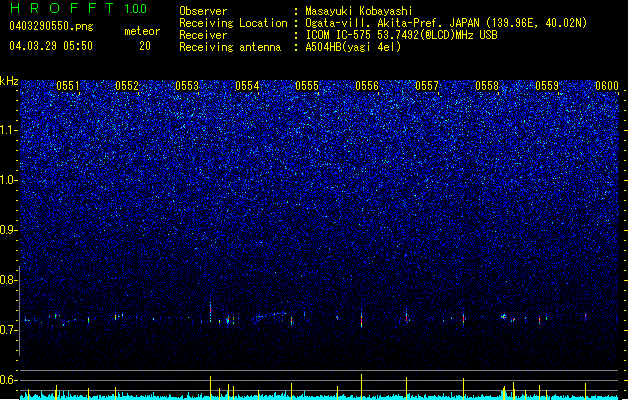Image resolution: width=629 pixels, height=400 pixels.
Task: Click the 0557 time marker
Action: coord(427,86)
